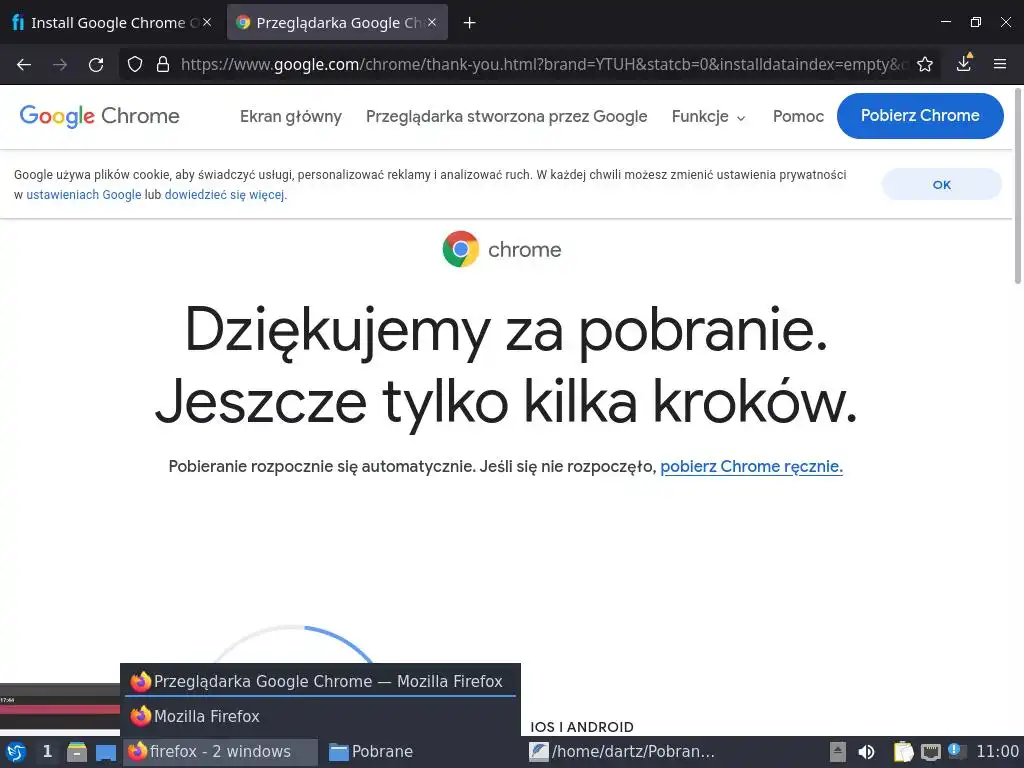Viewport: 1024px width, 768px height.
Task: Click the forward navigation arrow
Action: pos(60,64)
